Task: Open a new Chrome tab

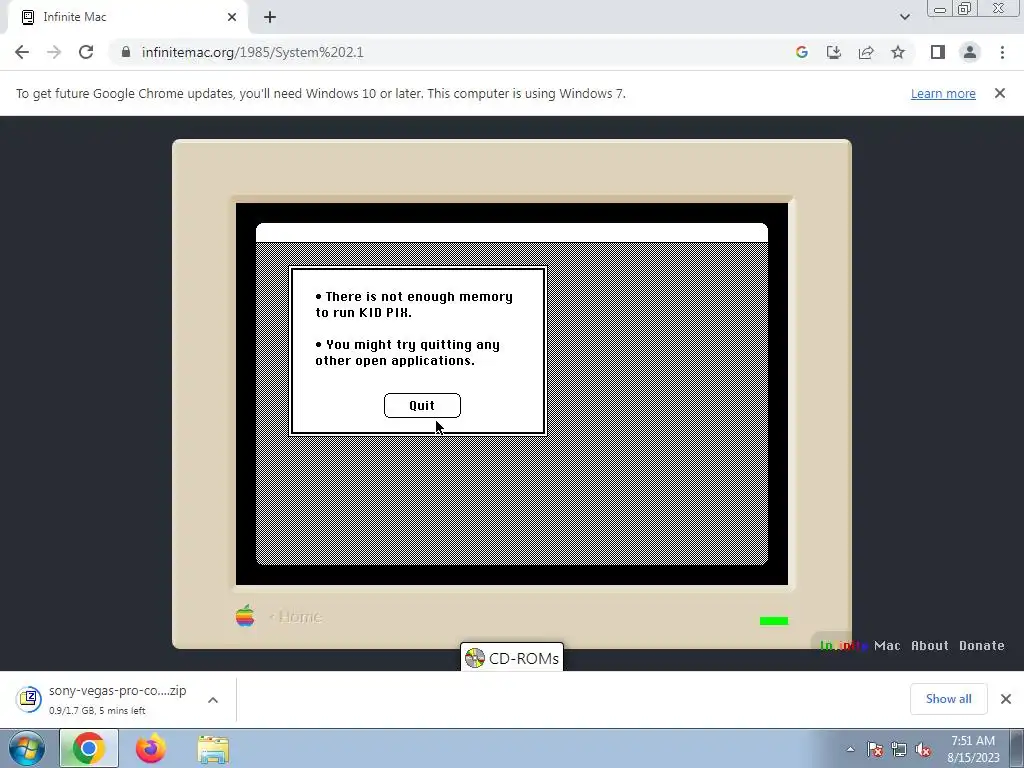Action: (x=270, y=17)
